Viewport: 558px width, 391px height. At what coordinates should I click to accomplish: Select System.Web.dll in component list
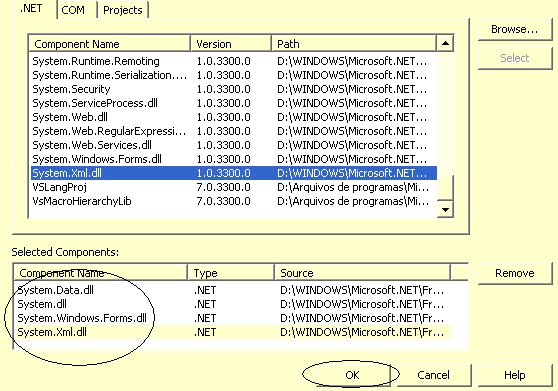(x=233, y=117)
